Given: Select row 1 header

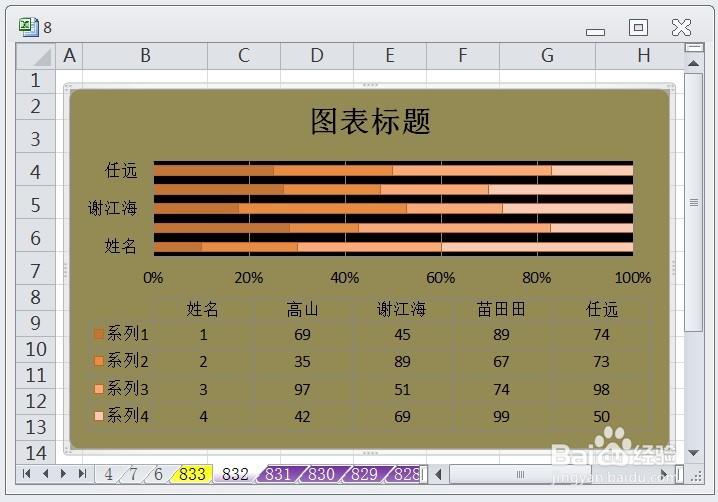Looking at the screenshot, I should 36,81.
